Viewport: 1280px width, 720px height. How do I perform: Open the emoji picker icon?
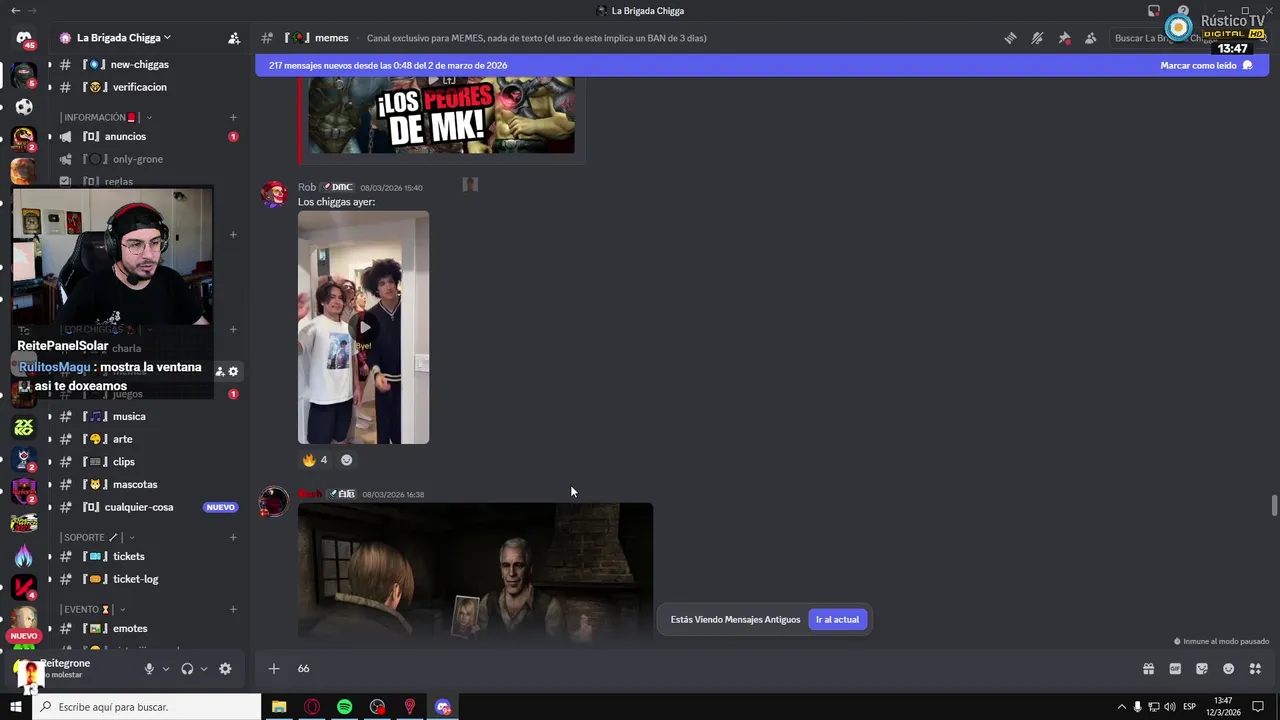pos(1229,669)
